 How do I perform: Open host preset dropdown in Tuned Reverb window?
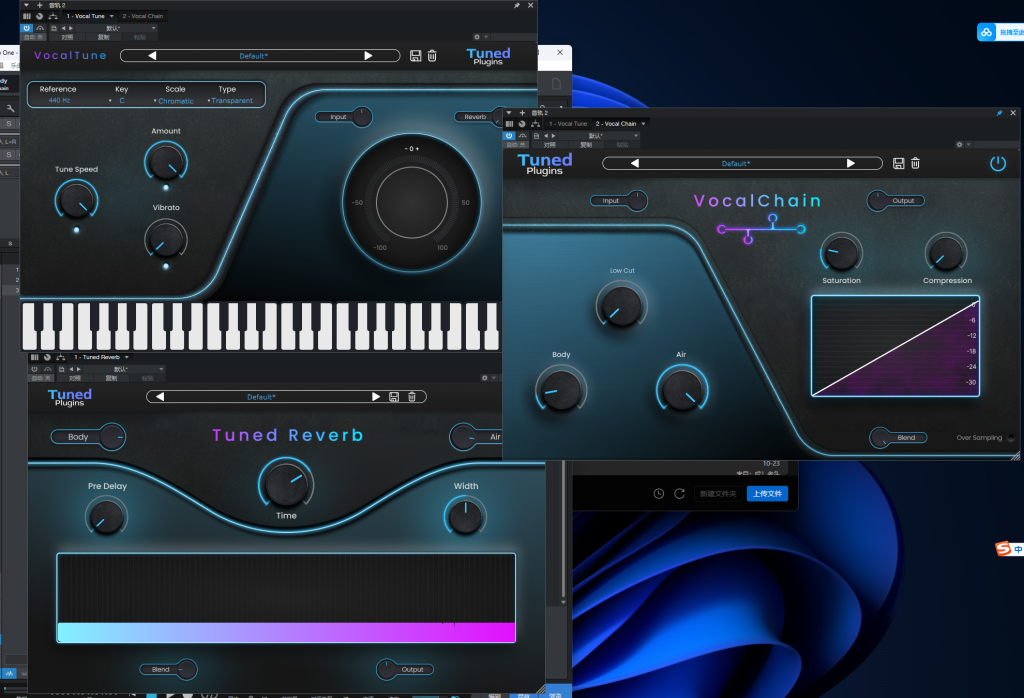point(125,370)
